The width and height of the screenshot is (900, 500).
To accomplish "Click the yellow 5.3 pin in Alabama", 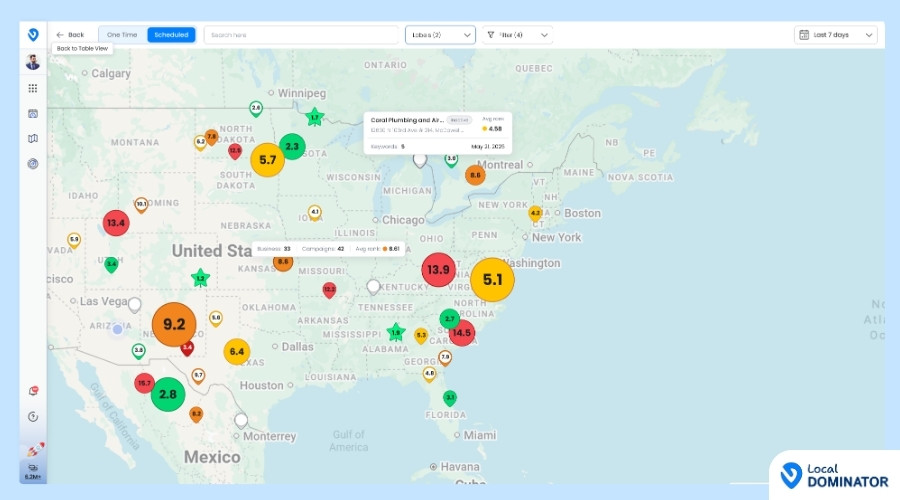I will click(x=421, y=336).
